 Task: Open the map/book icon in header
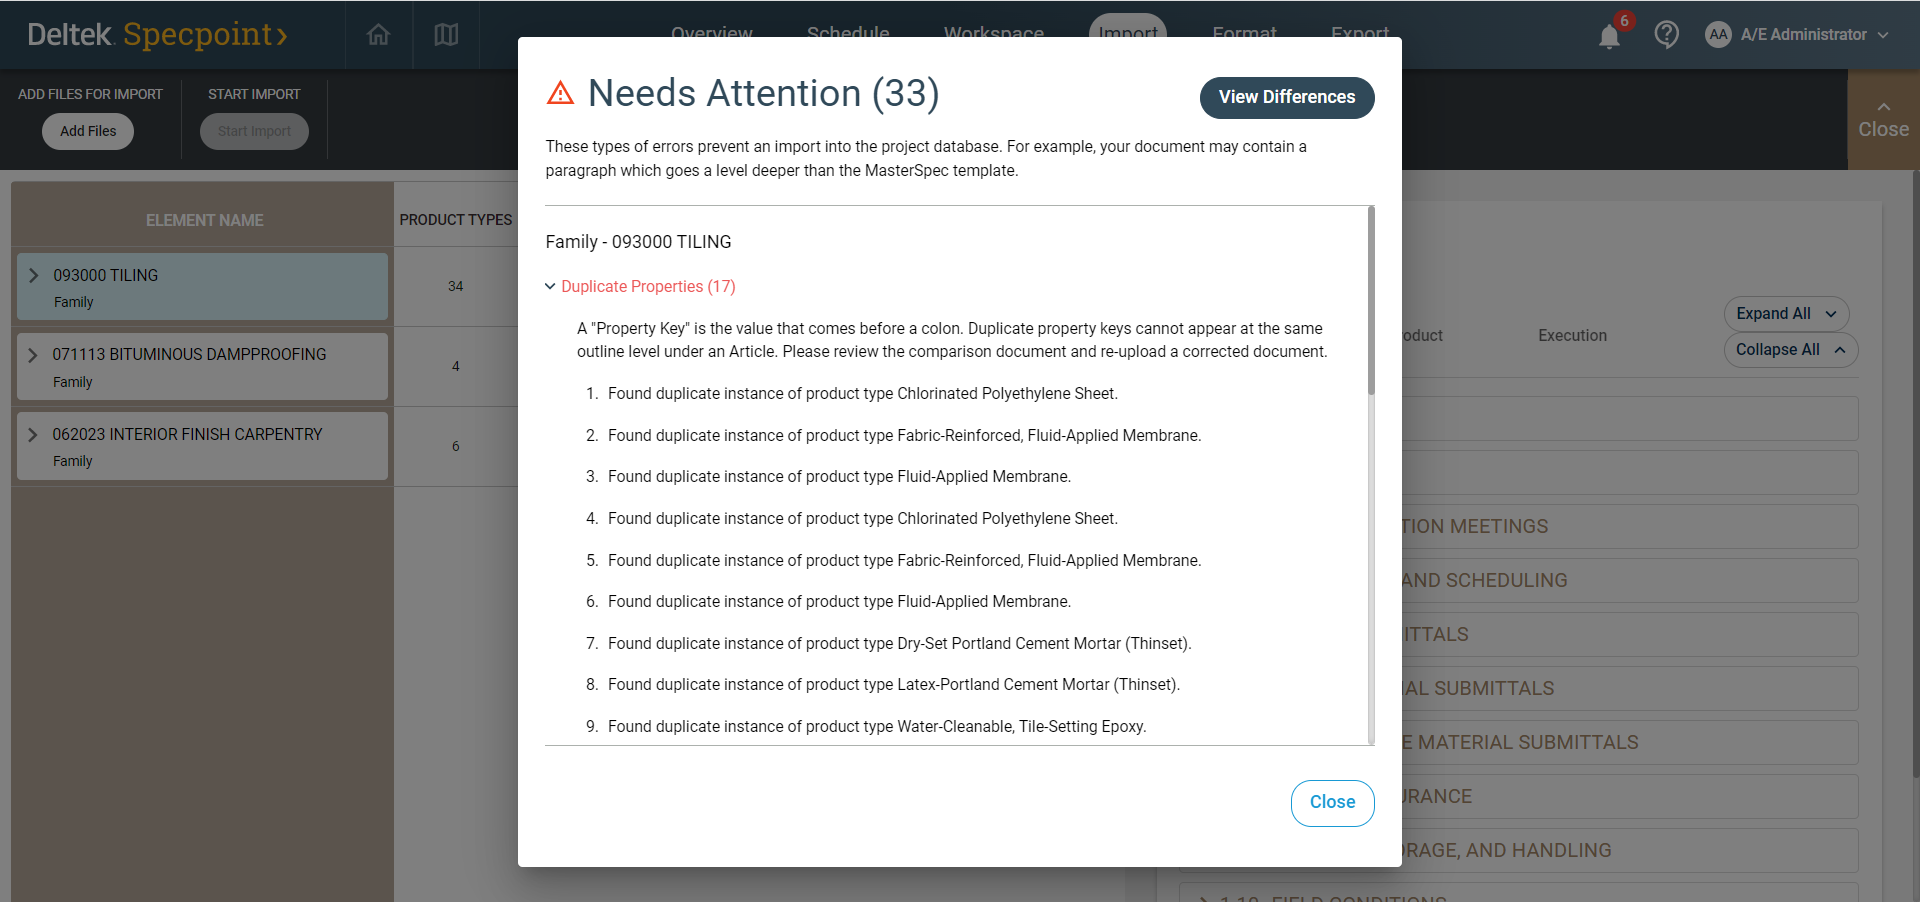(x=446, y=35)
